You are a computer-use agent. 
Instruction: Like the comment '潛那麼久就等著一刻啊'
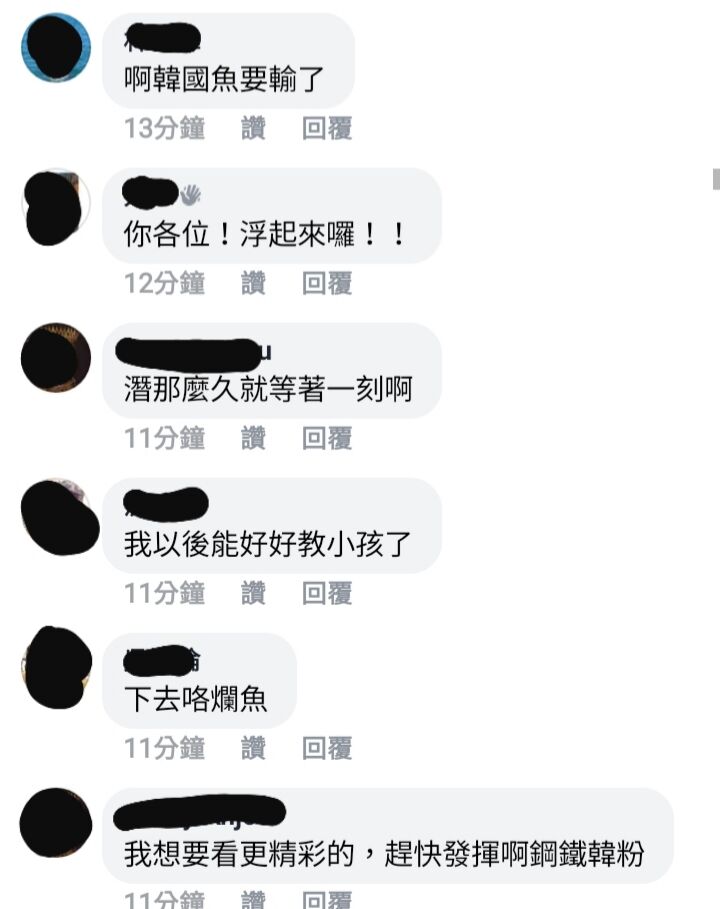253,438
